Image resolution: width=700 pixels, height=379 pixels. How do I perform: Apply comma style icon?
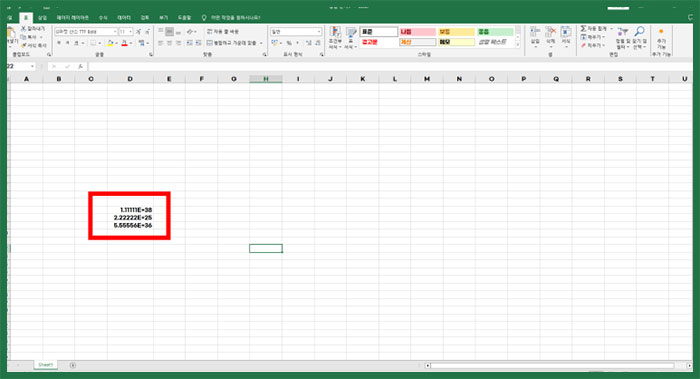point(298,43)
